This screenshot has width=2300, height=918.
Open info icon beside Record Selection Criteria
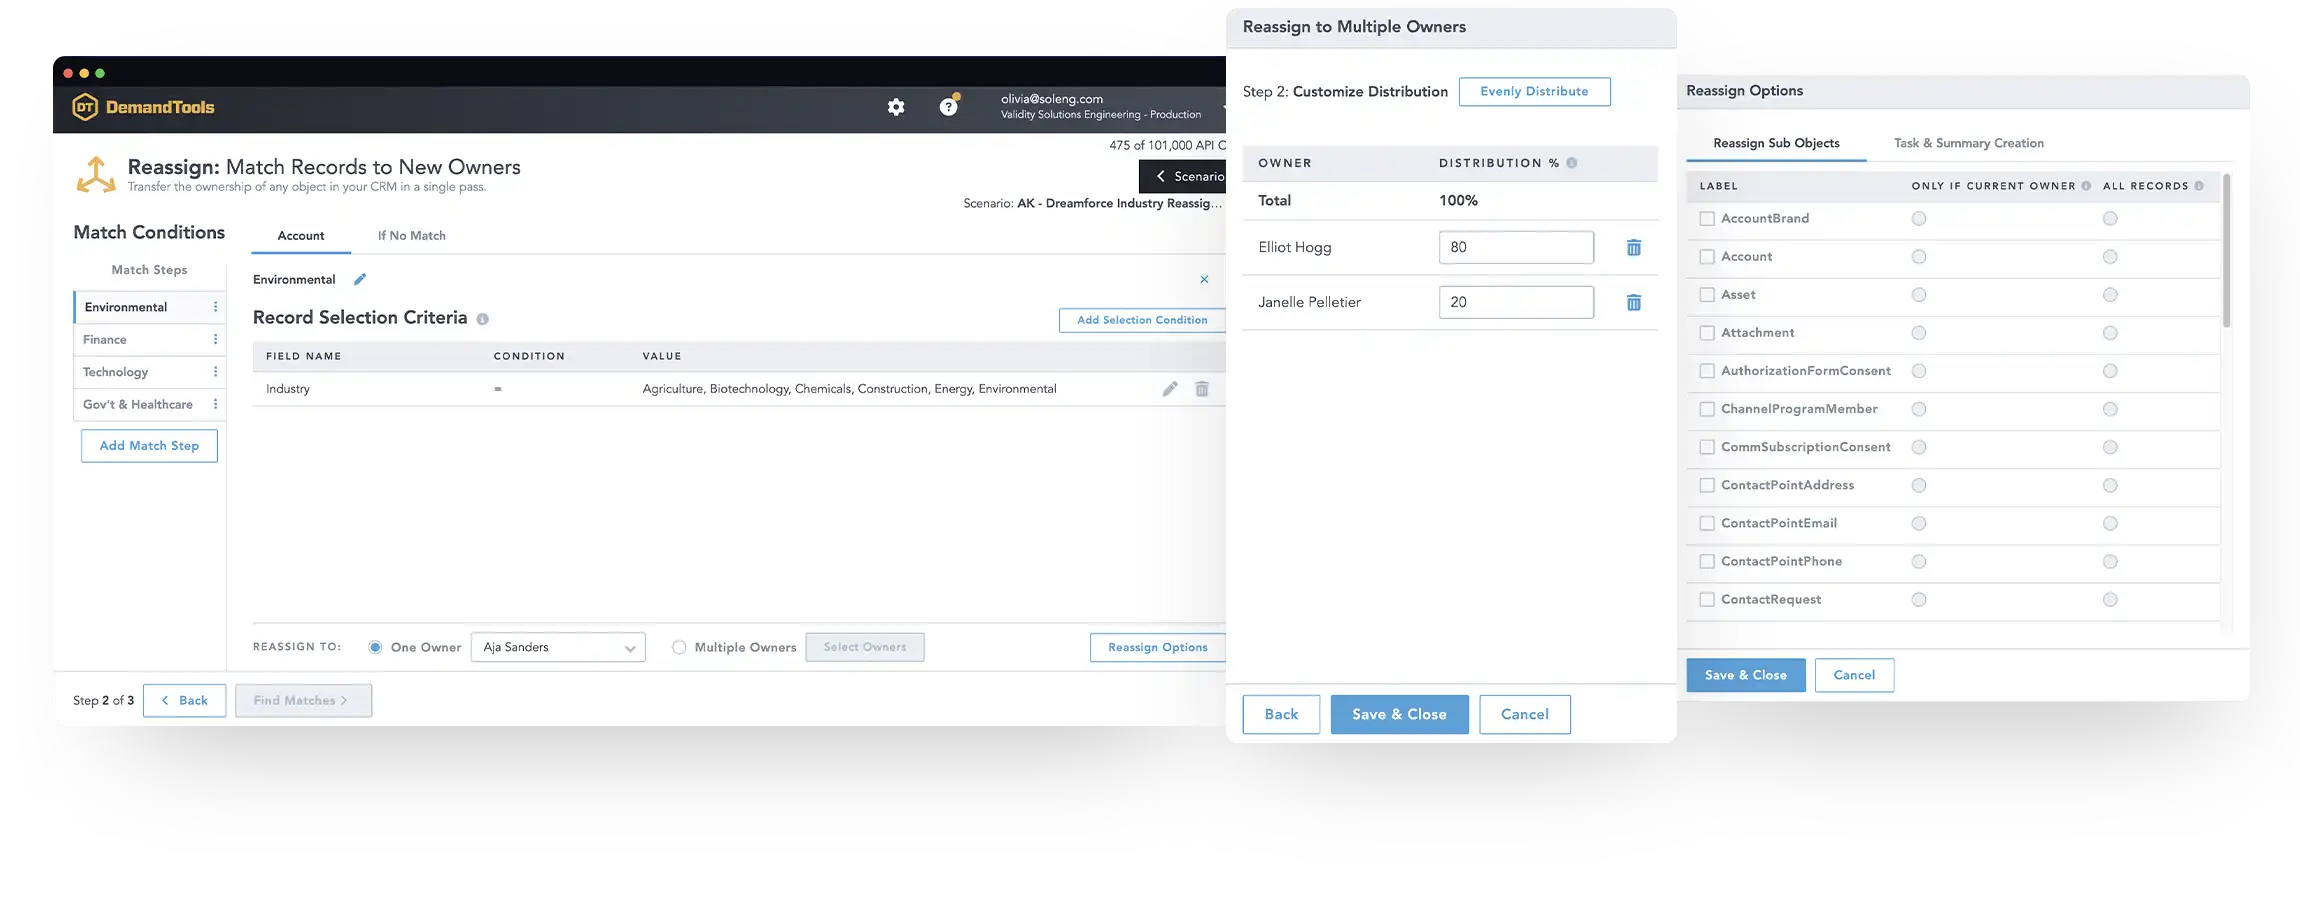tap(482, 319)
